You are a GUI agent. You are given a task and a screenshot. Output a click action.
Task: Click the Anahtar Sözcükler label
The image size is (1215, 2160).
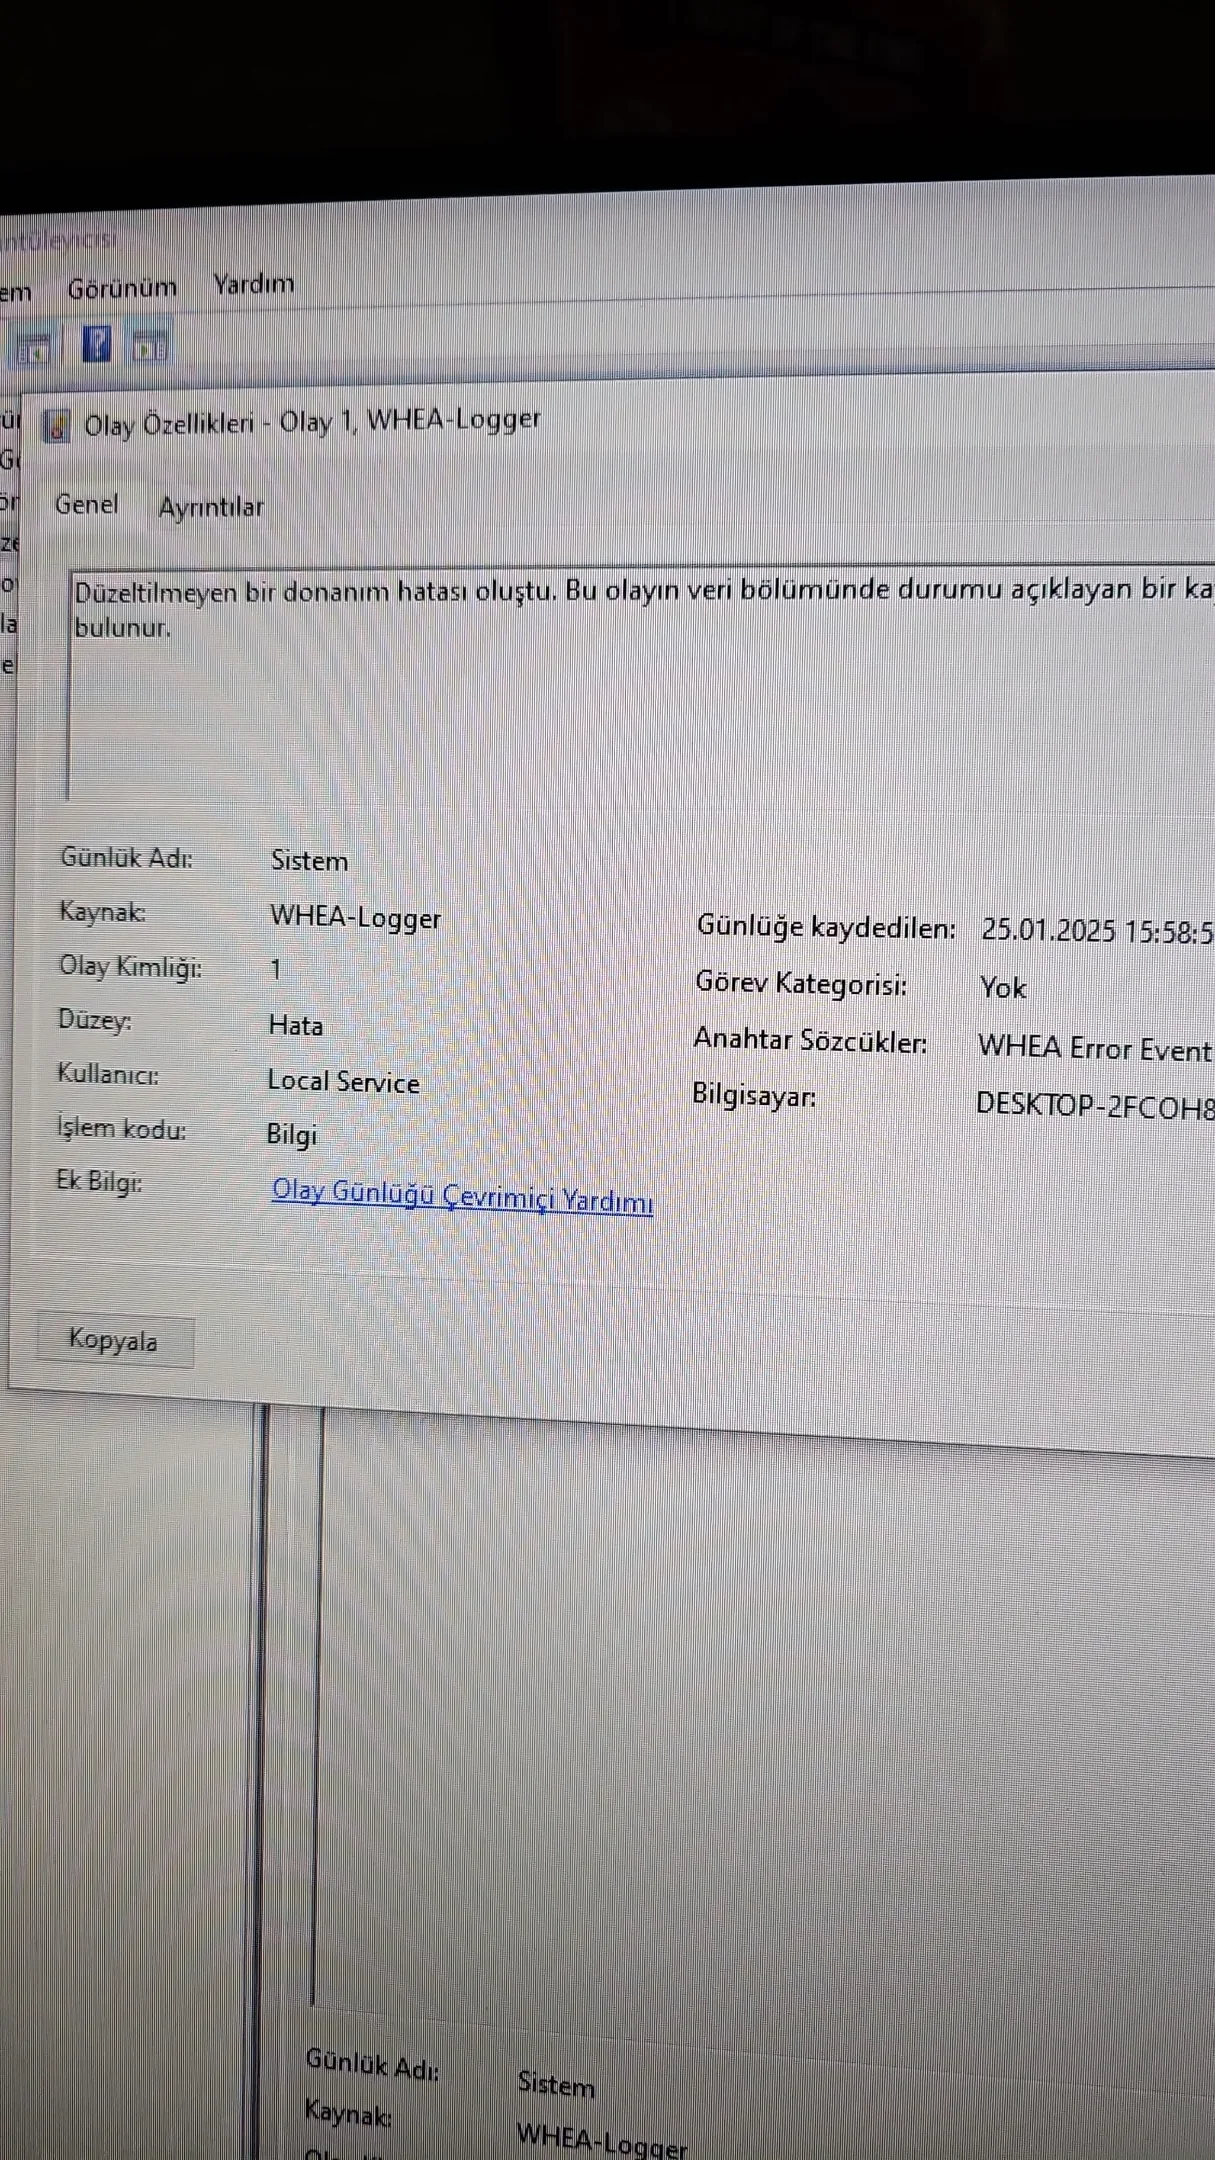(810, 1040)
